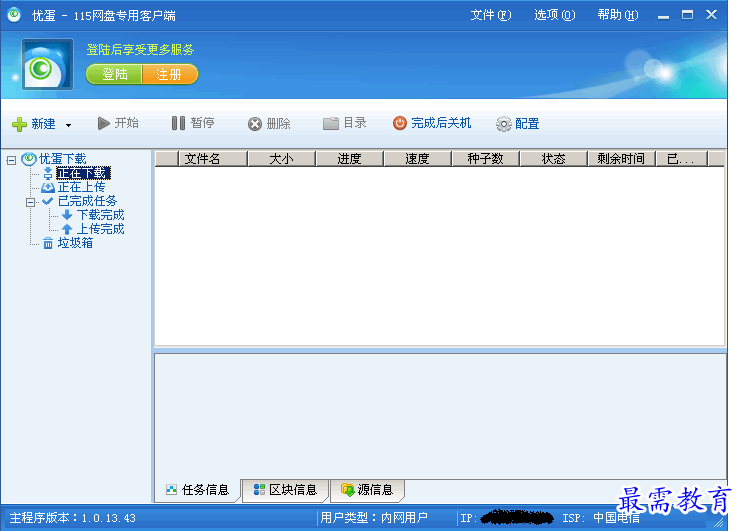
Task: Click the 登陆 login button
Action: coord(114,75)
